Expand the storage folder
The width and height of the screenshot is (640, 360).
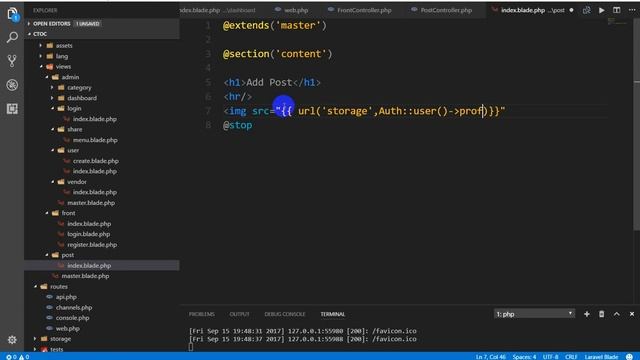(x=60, y=339)
